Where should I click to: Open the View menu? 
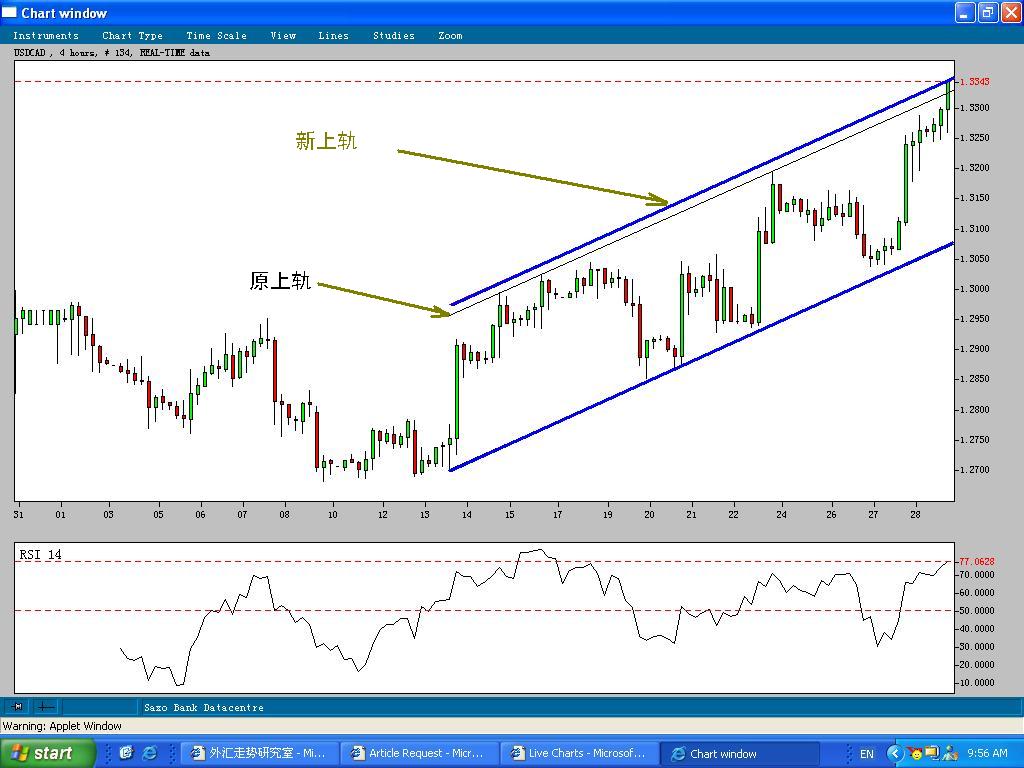tap(283, 36)
